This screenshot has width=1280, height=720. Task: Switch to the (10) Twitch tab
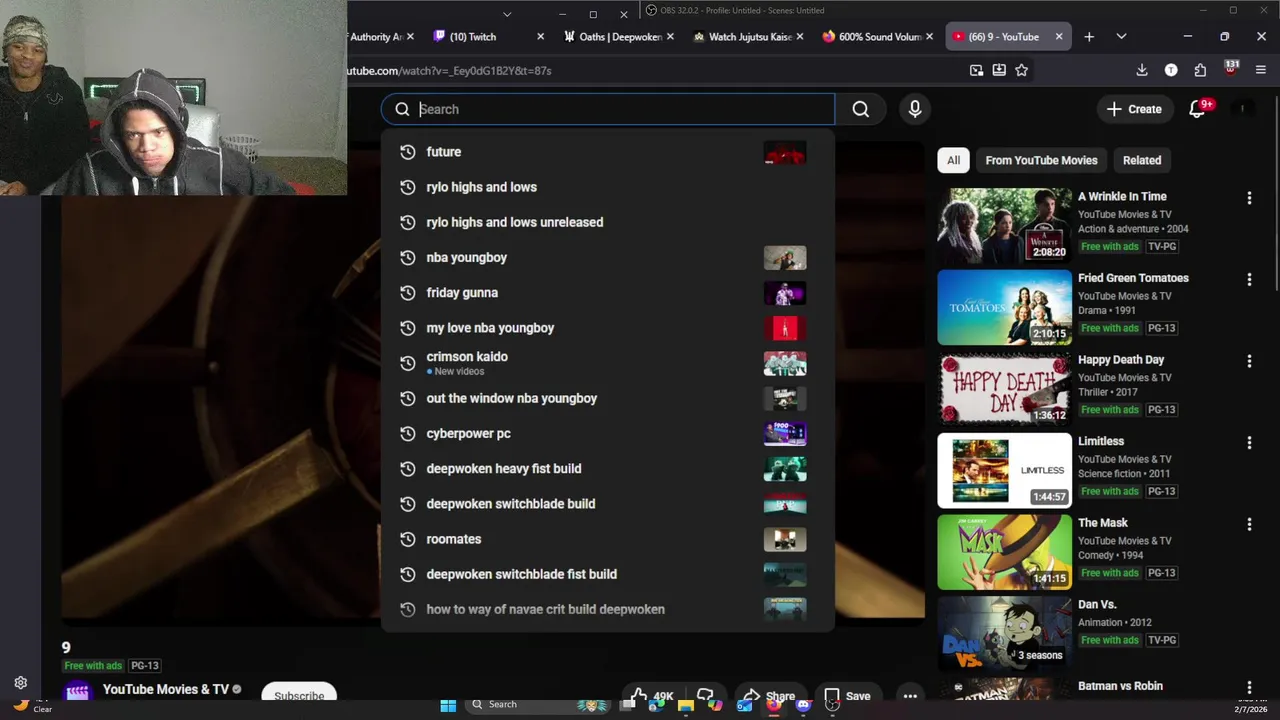(x=490, y=37)
